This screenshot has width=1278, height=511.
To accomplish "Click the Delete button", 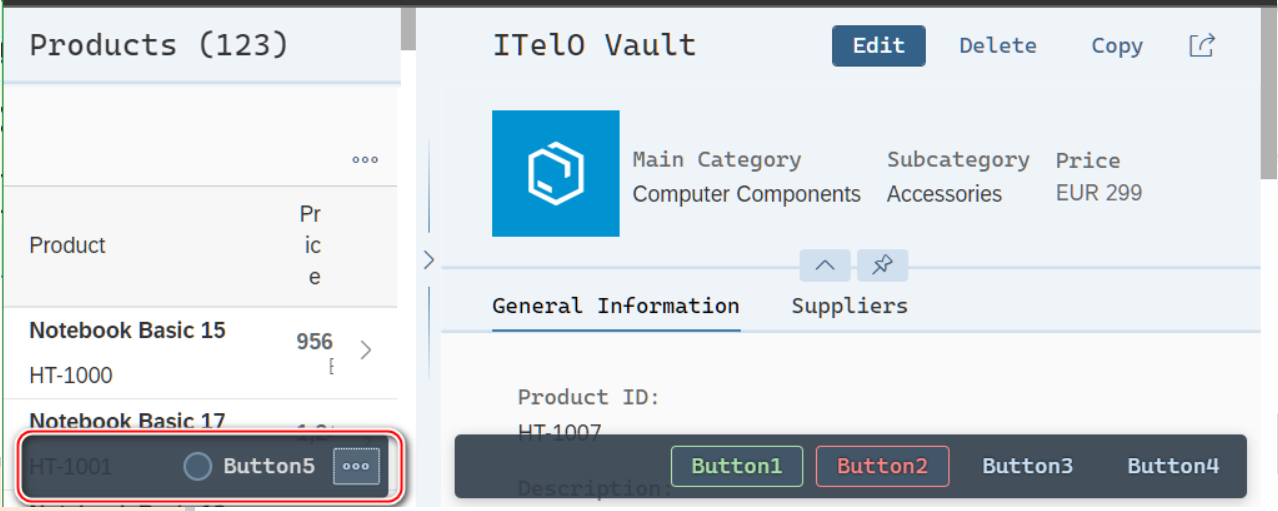I will click(997, 46).
